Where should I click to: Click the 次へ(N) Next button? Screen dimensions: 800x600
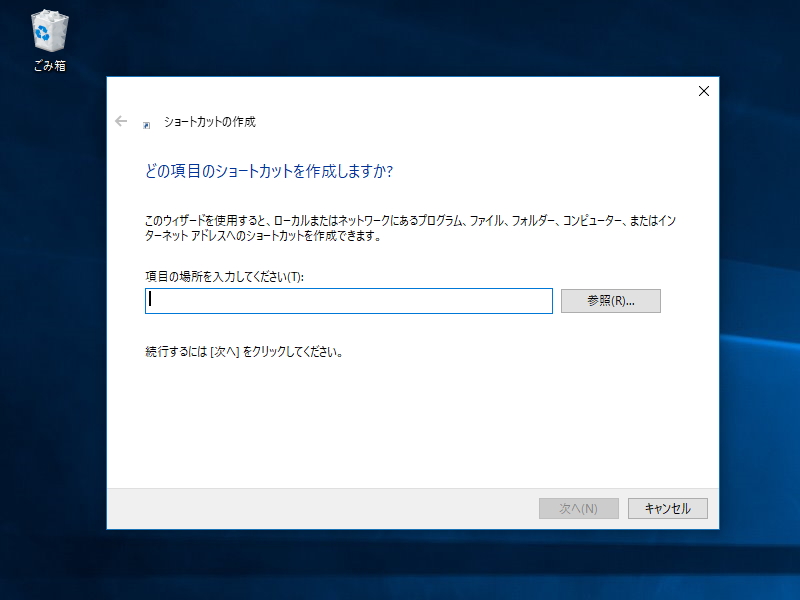pos(578,508)
